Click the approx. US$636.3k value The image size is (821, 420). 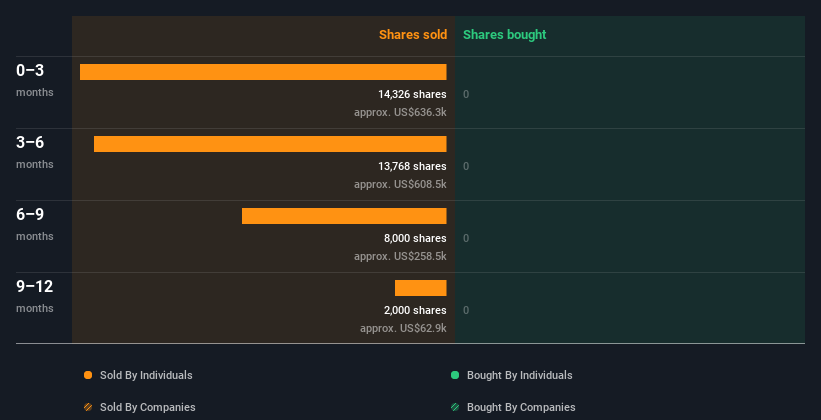coord(400,112)
